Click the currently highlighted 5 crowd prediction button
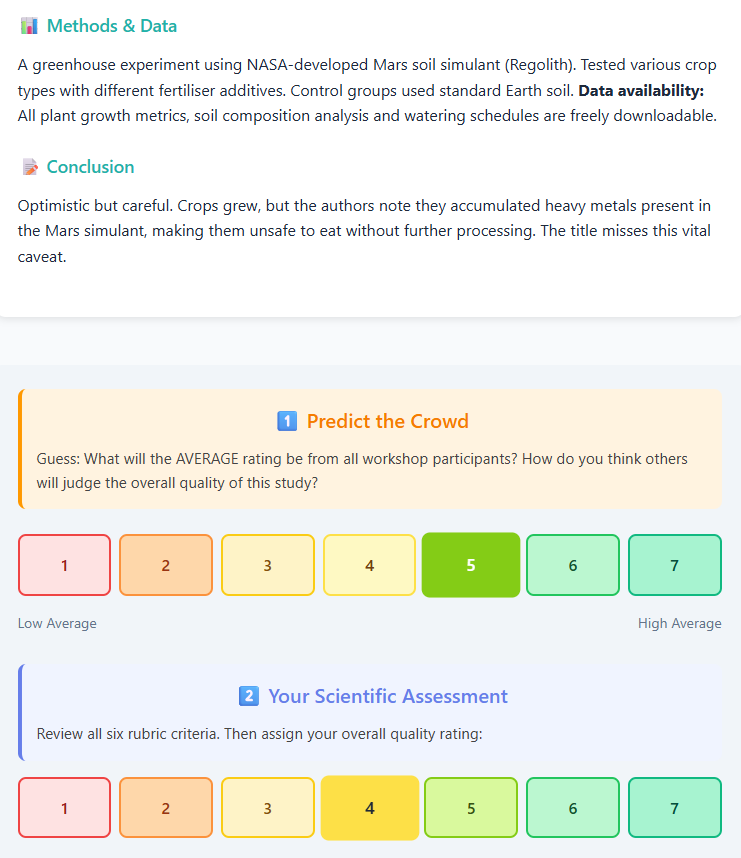This screenshot has height=858, width=741. tap(471, 565)
